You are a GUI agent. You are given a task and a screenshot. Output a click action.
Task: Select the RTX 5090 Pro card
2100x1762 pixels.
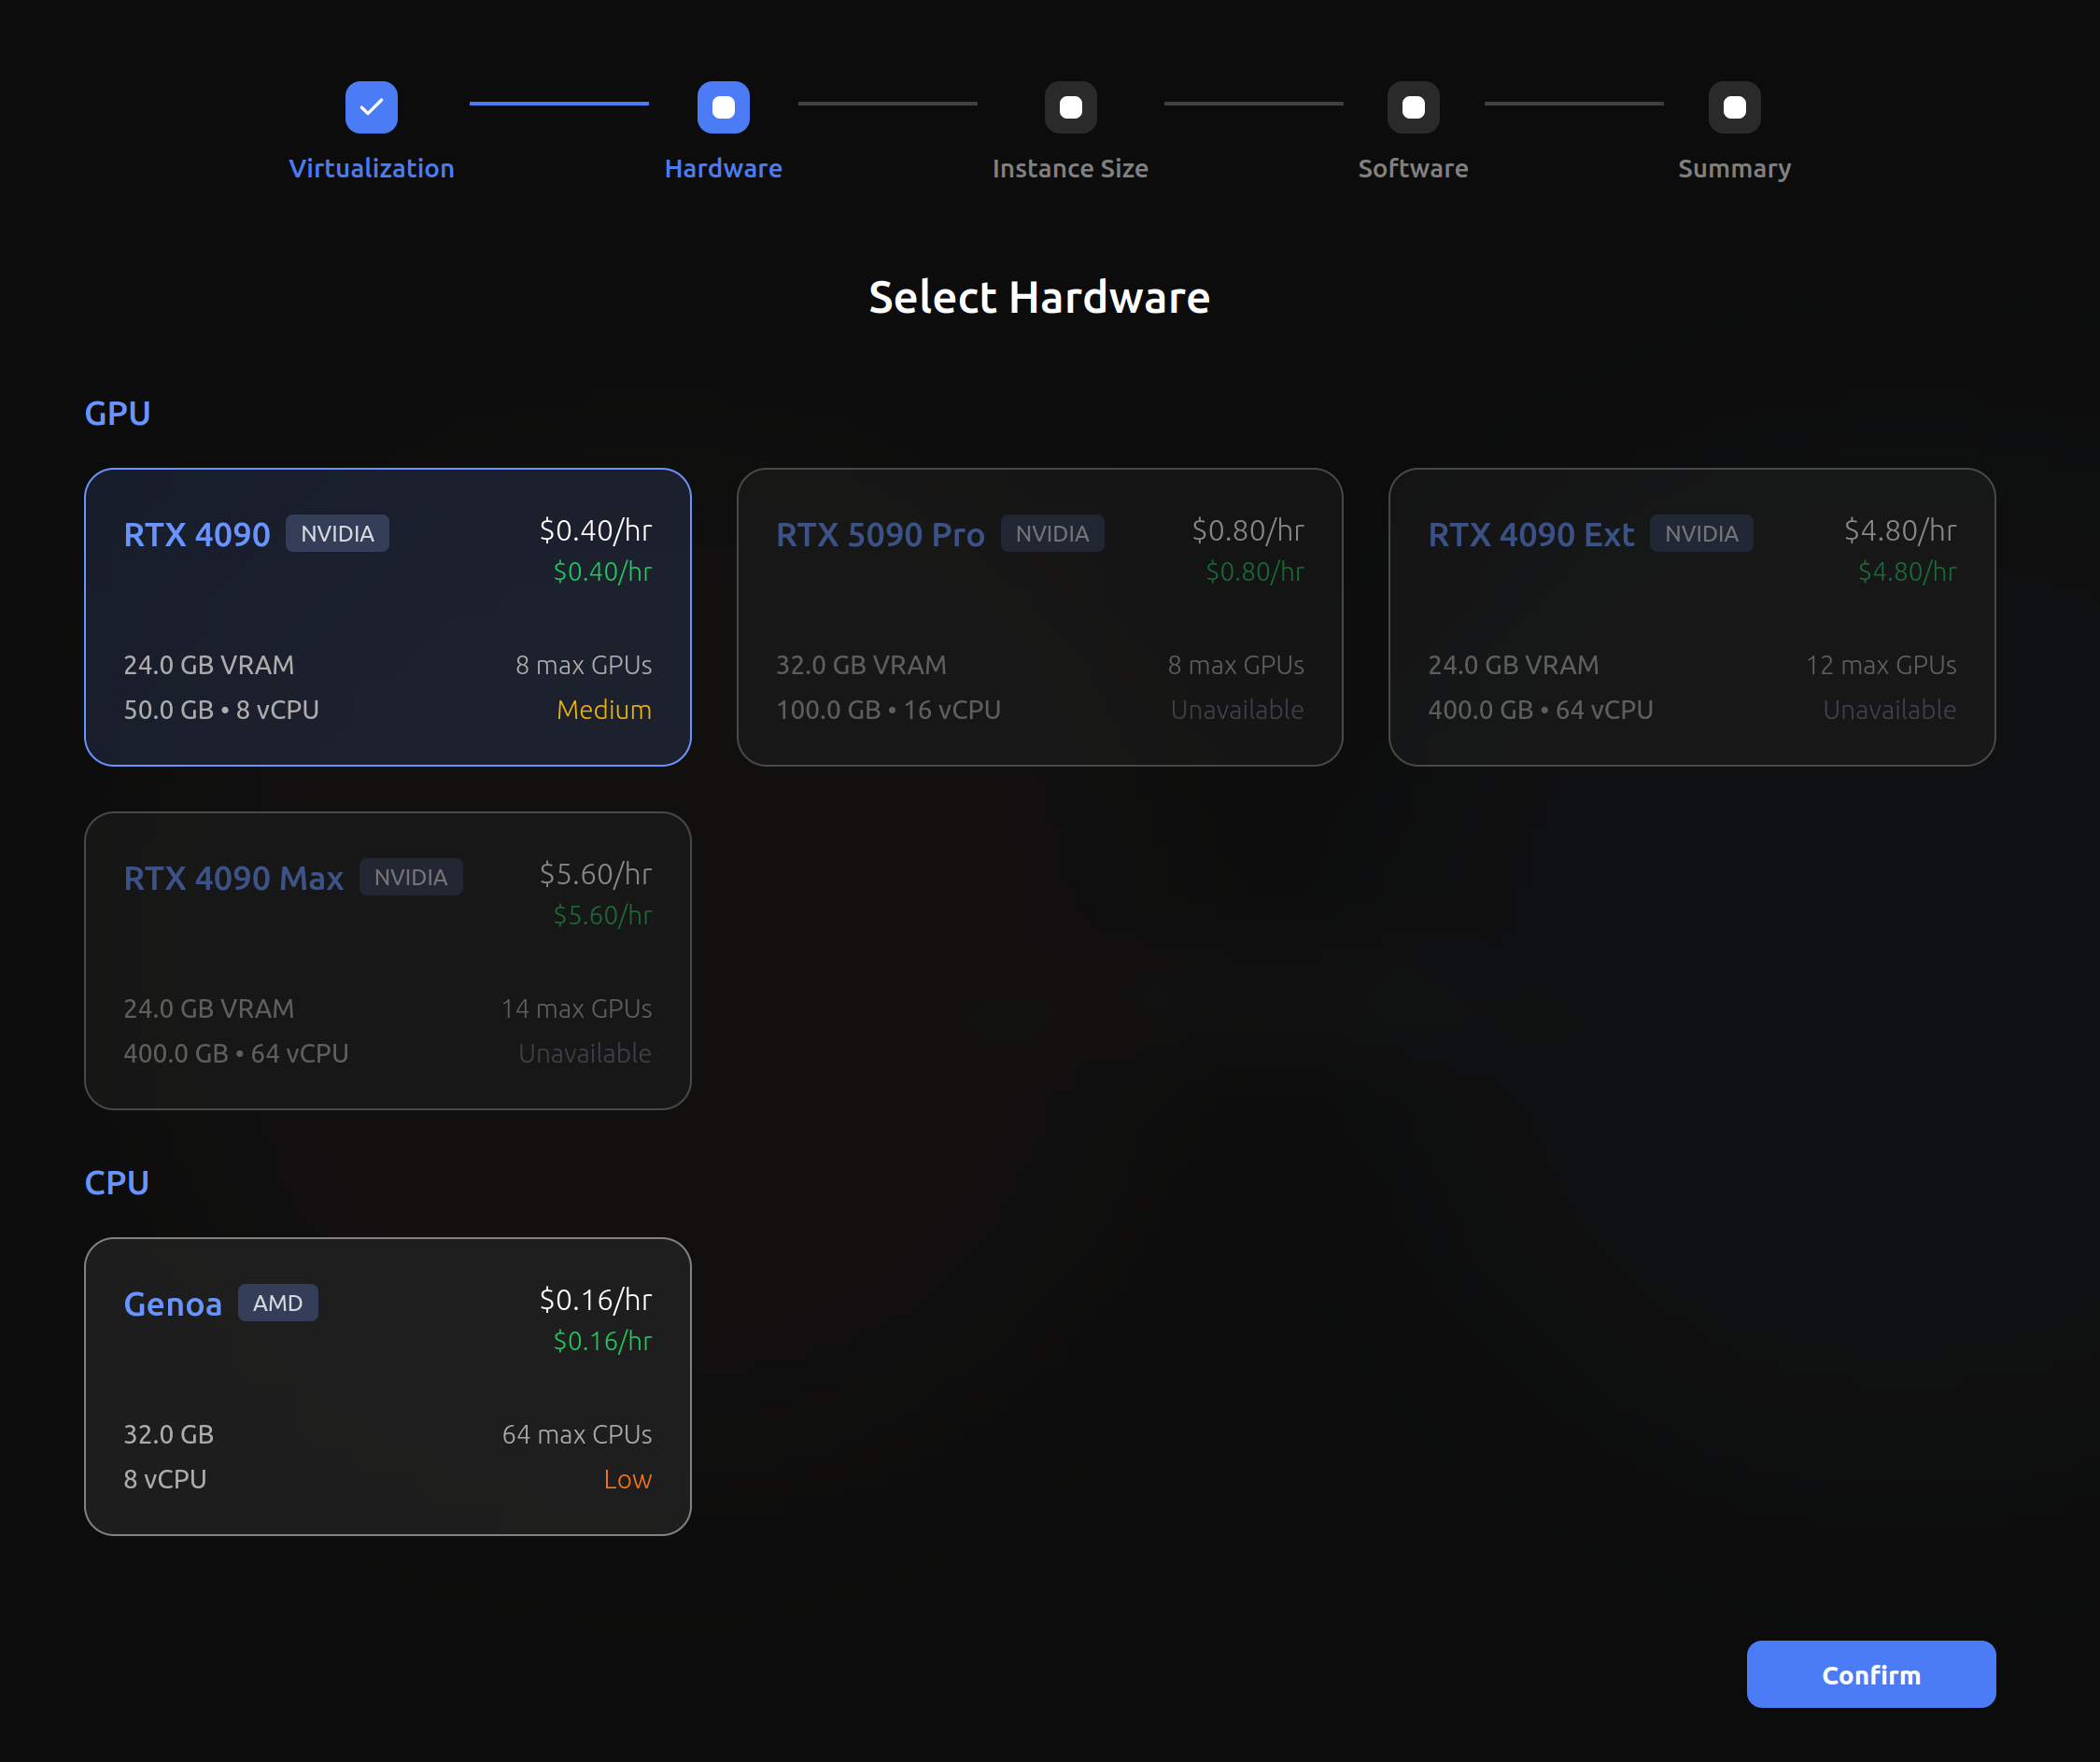click(x=1039, y=617)
